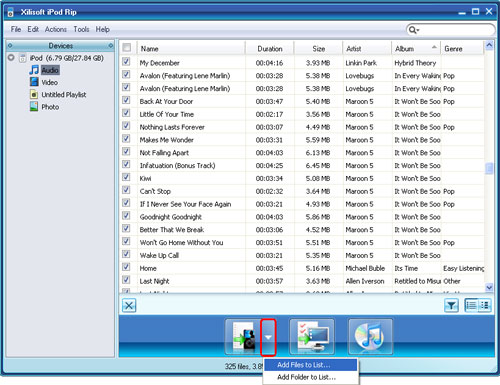Uncheck the Back At Your Door checkbox
The width and height of the screenshot is (500, 385).
[126, 100]
